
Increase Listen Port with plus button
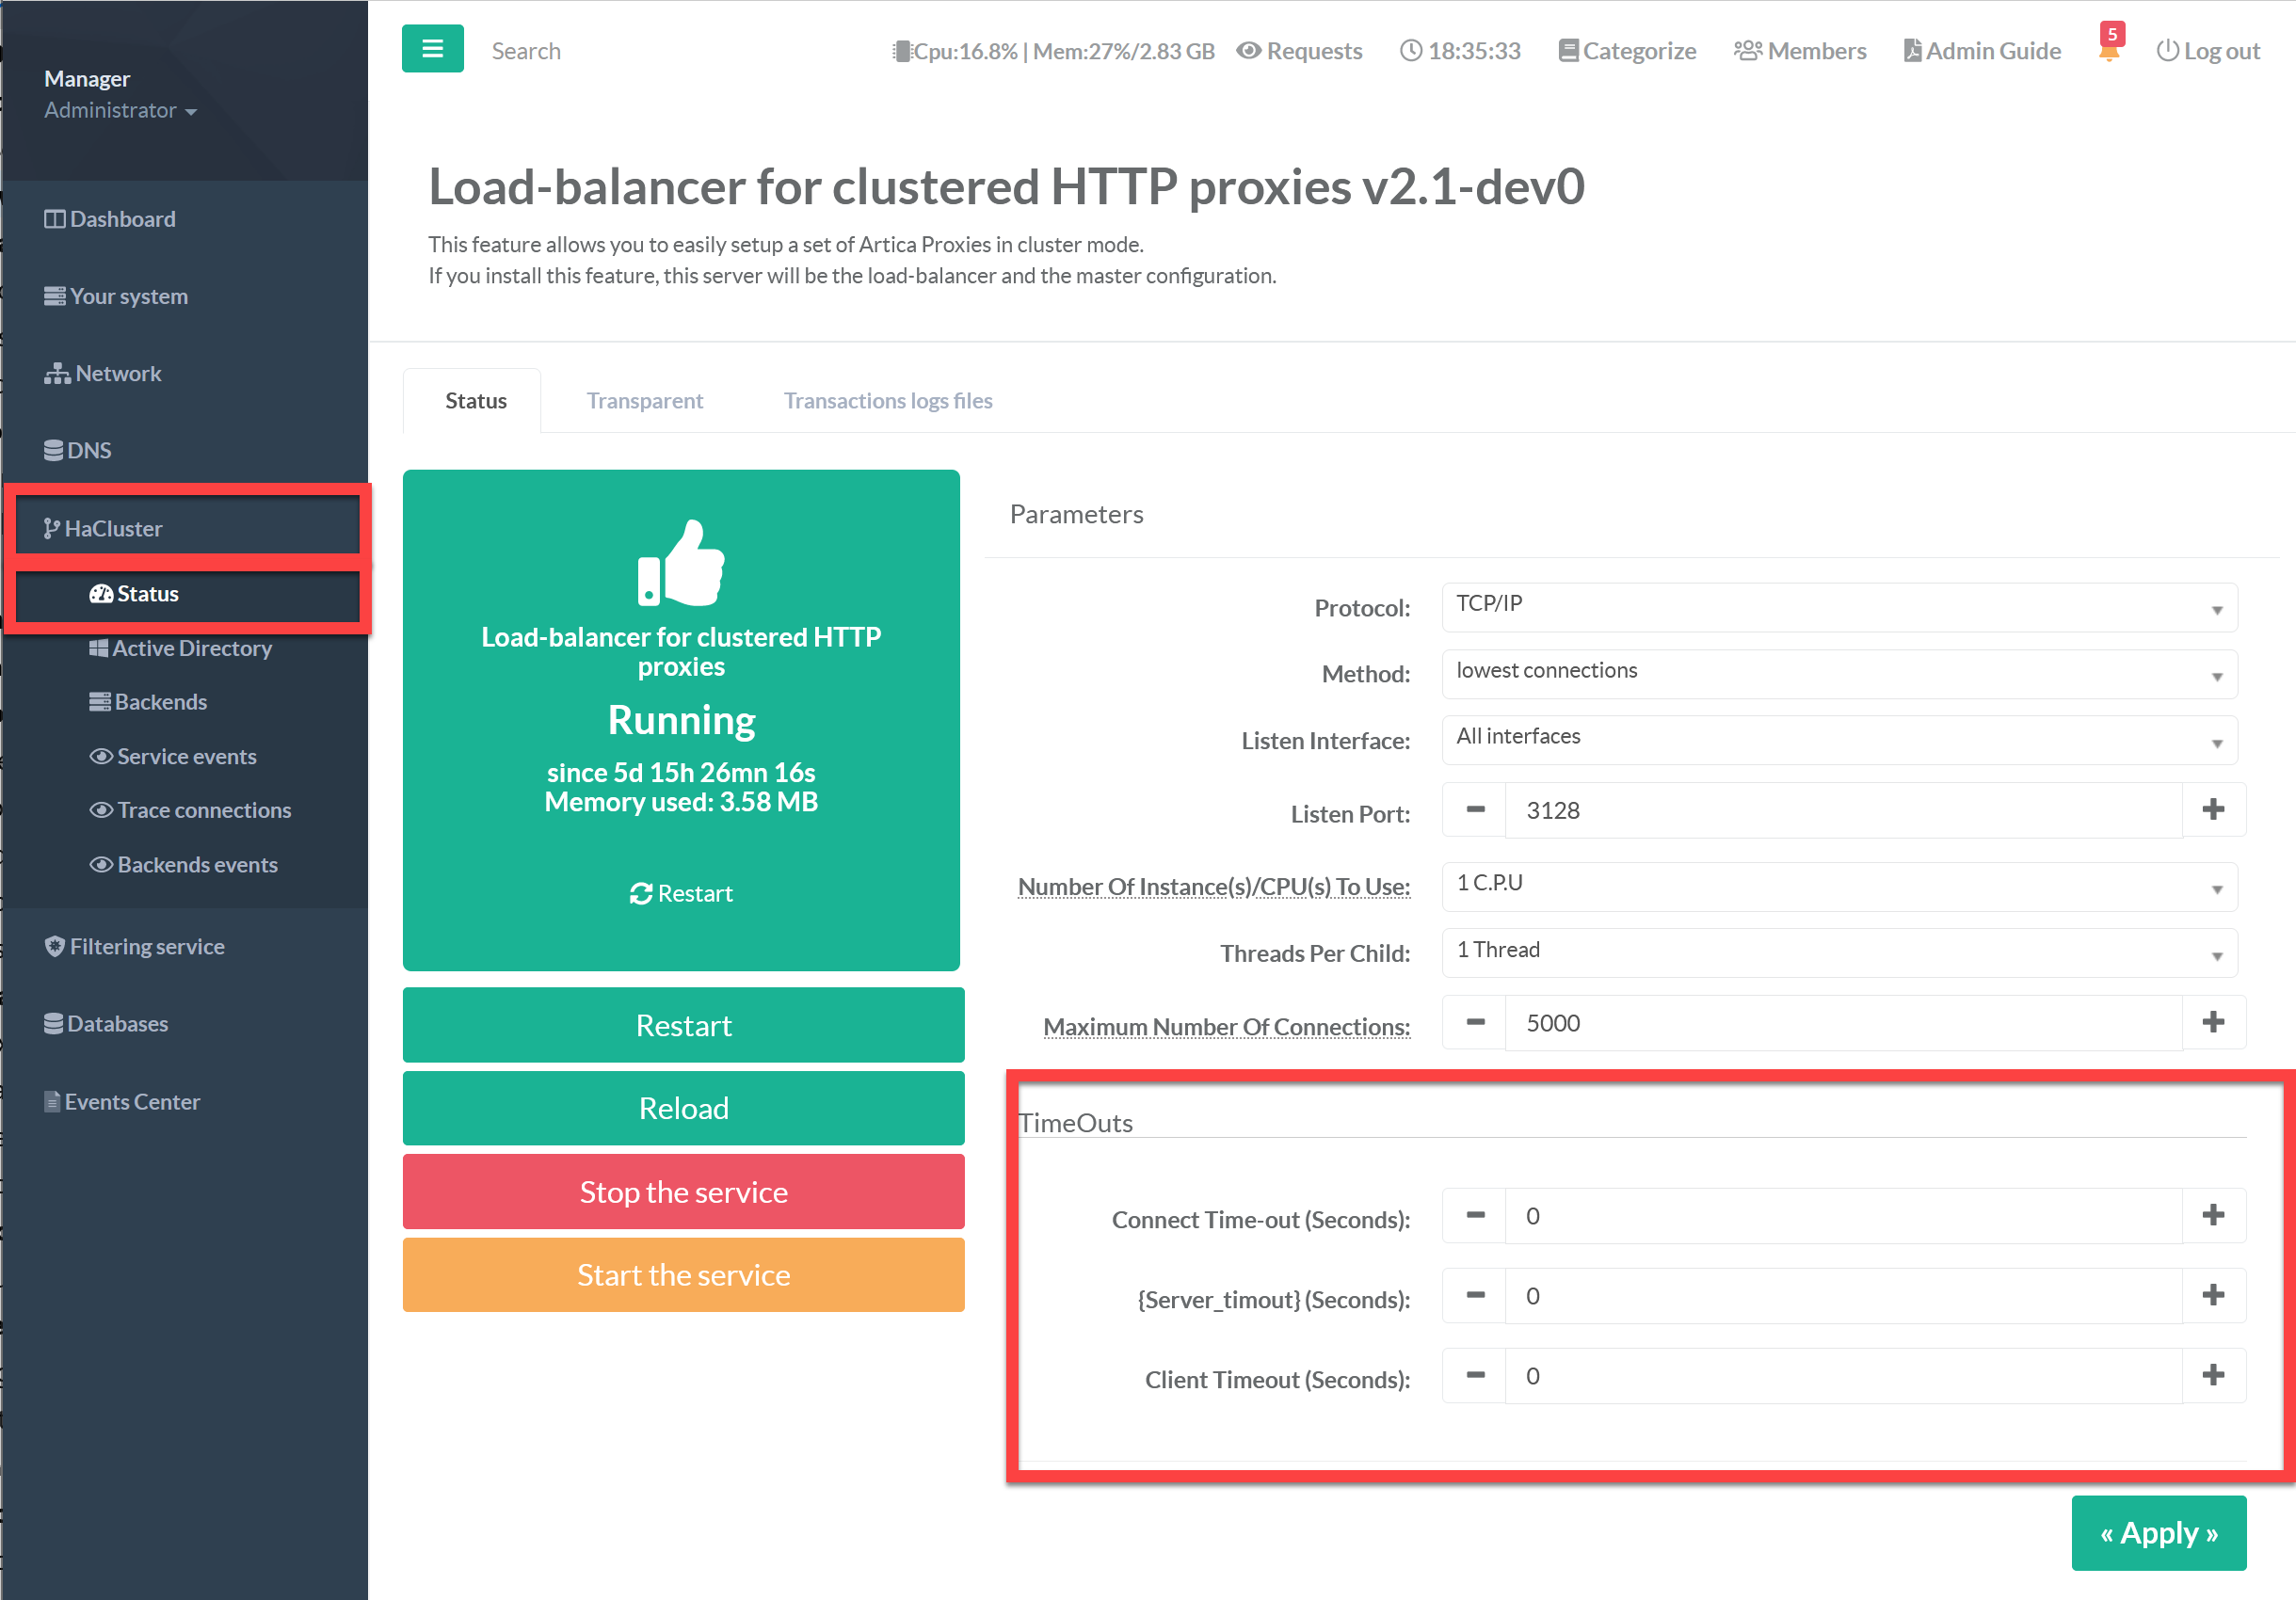pos(2212,809)
